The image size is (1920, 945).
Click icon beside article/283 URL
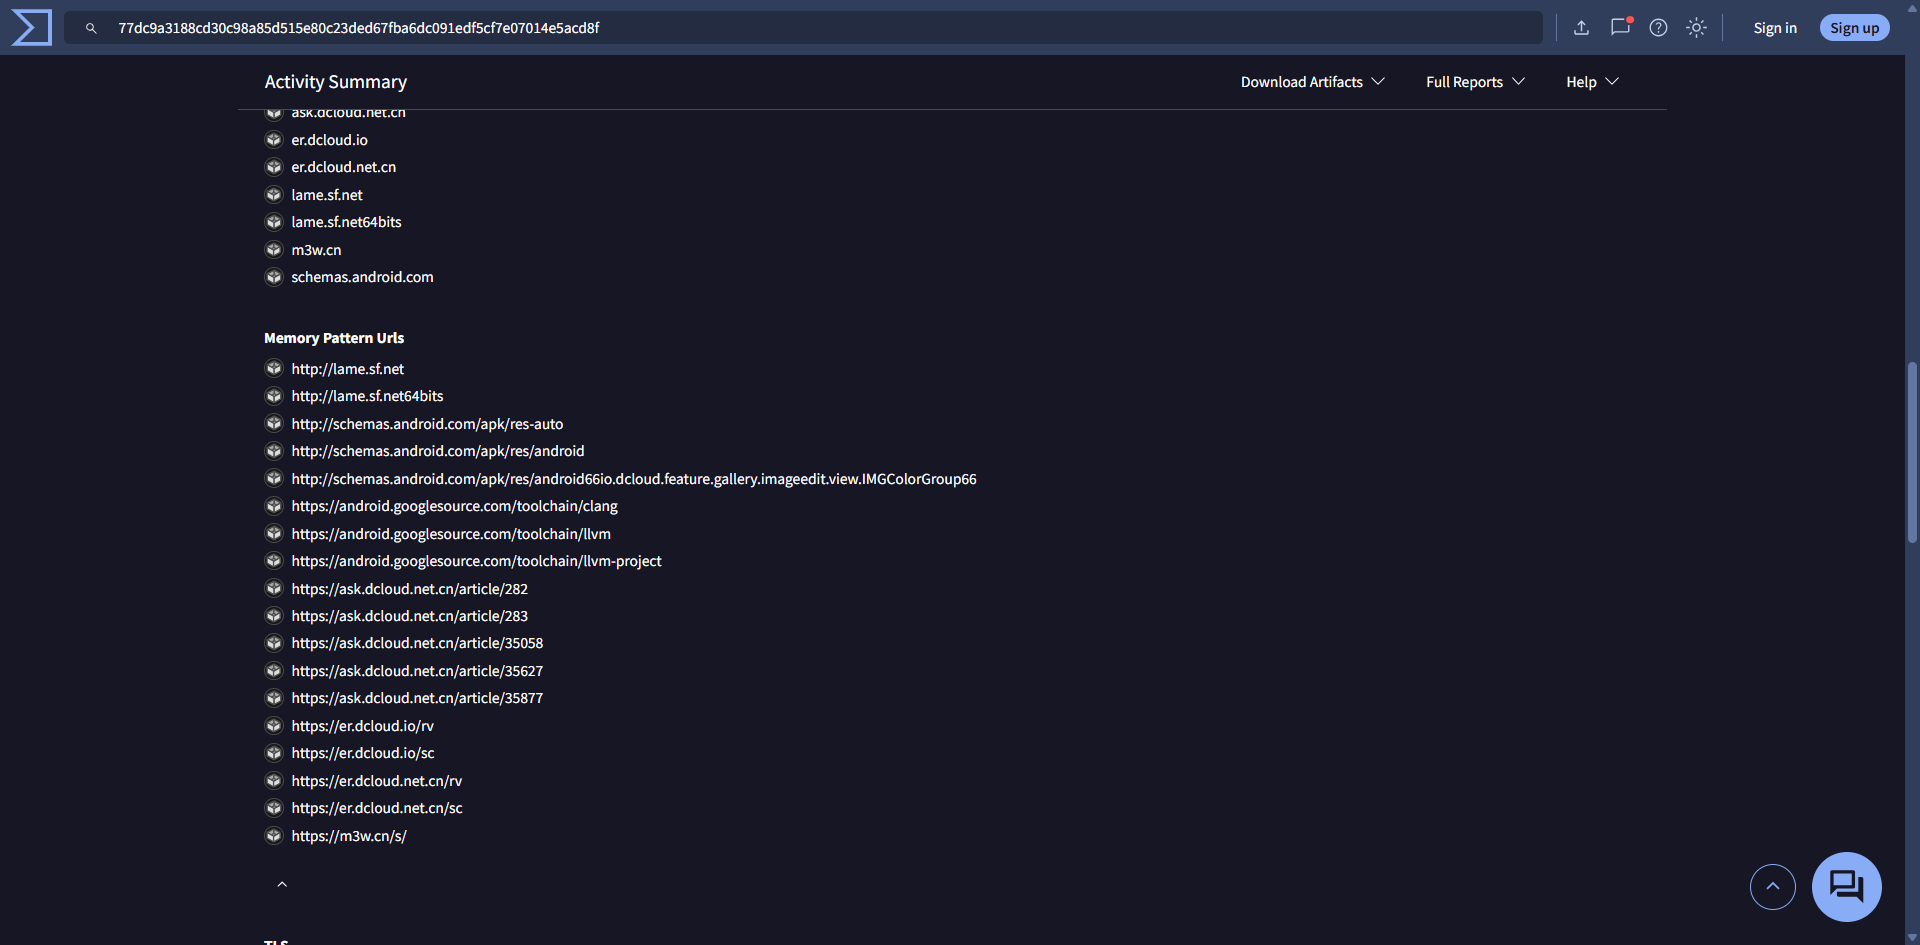click(274, 616)
